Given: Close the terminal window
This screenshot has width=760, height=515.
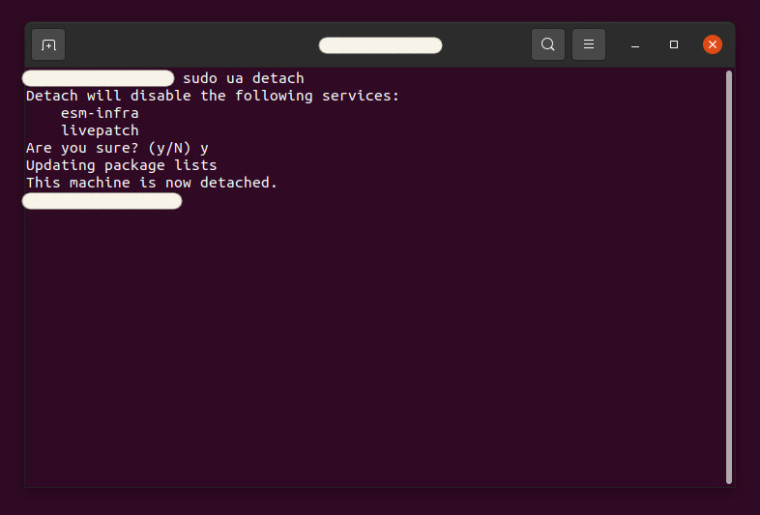Looking at the screenshot, I should click(x=712, y=45).
